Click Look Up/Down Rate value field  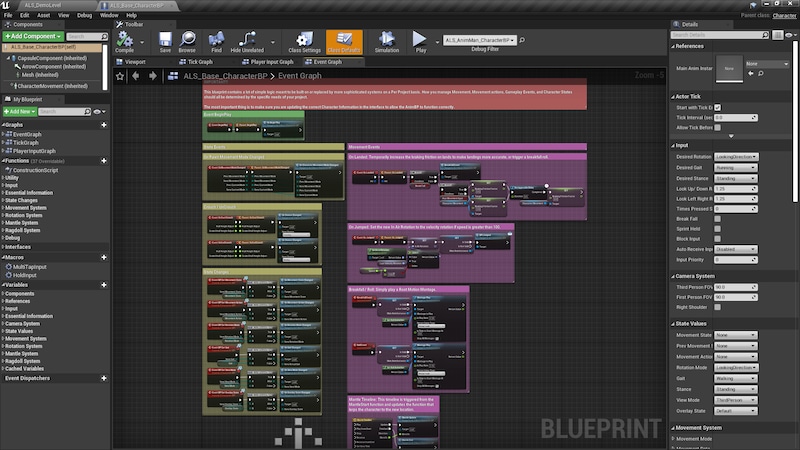[x=735, y=189]
